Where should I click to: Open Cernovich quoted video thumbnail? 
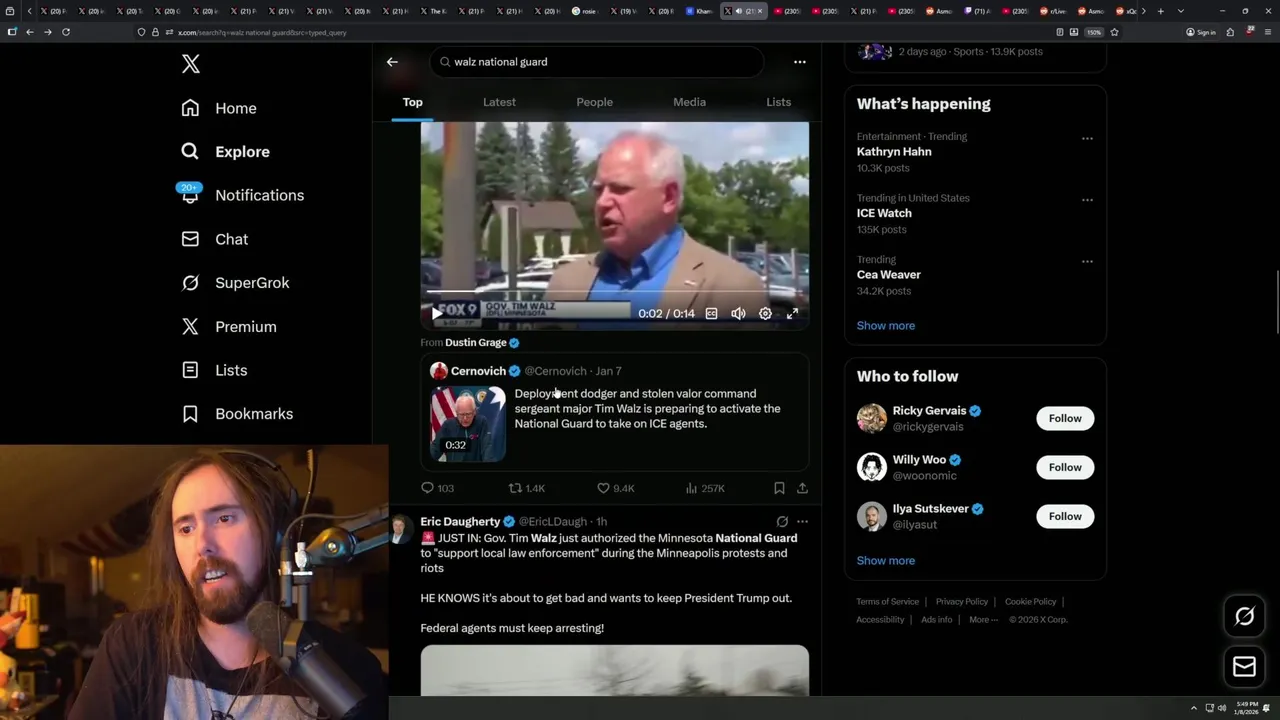click(468, 424)
